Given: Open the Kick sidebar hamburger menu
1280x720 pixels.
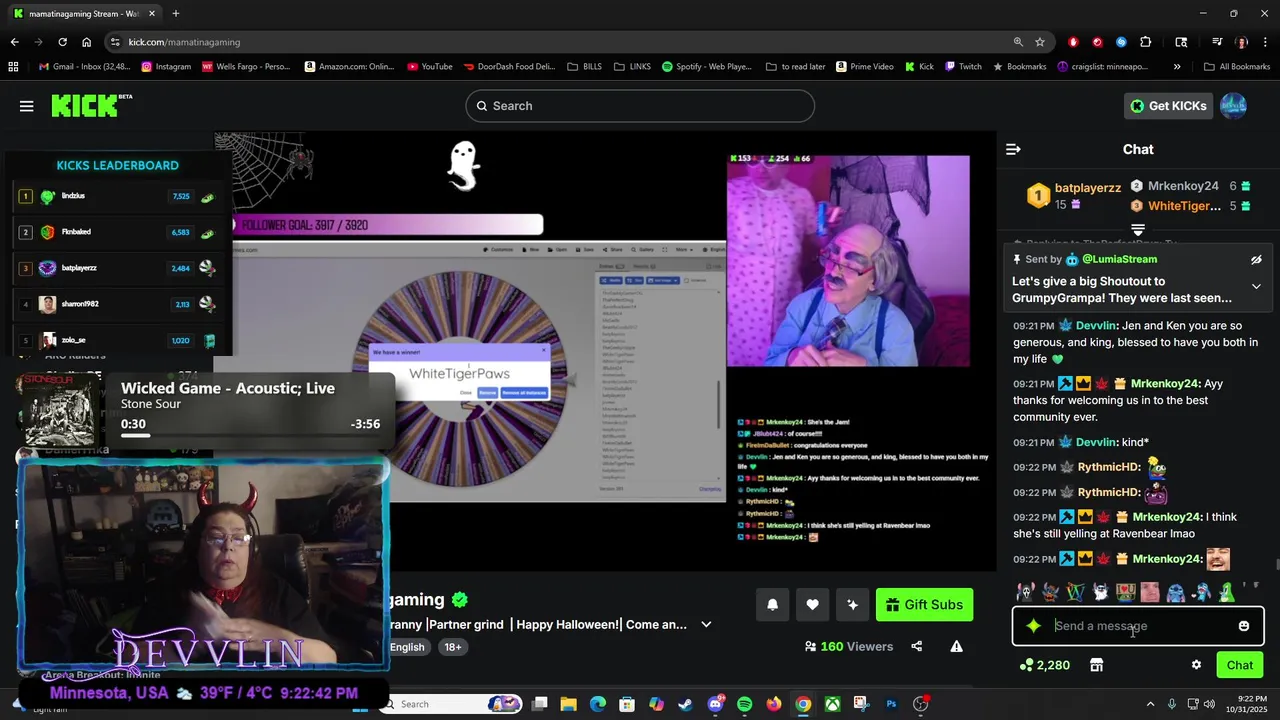Looking at the screenshot, I should click(x=27, y=106).
